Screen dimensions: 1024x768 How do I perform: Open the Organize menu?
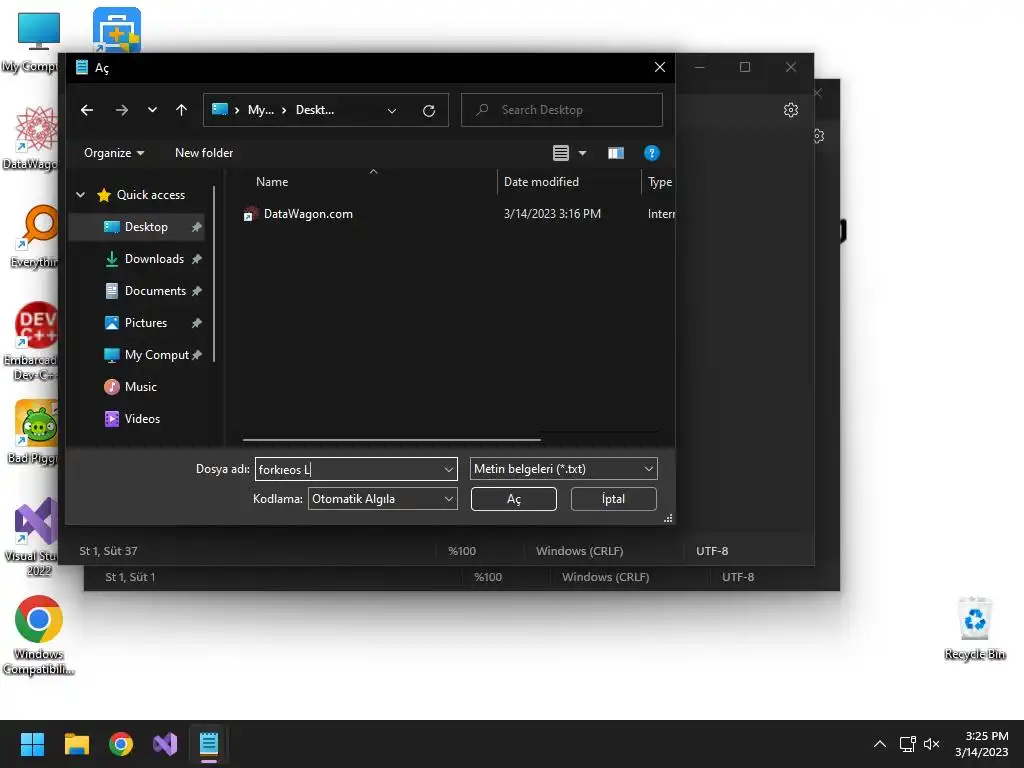click(x=114, y=153)
